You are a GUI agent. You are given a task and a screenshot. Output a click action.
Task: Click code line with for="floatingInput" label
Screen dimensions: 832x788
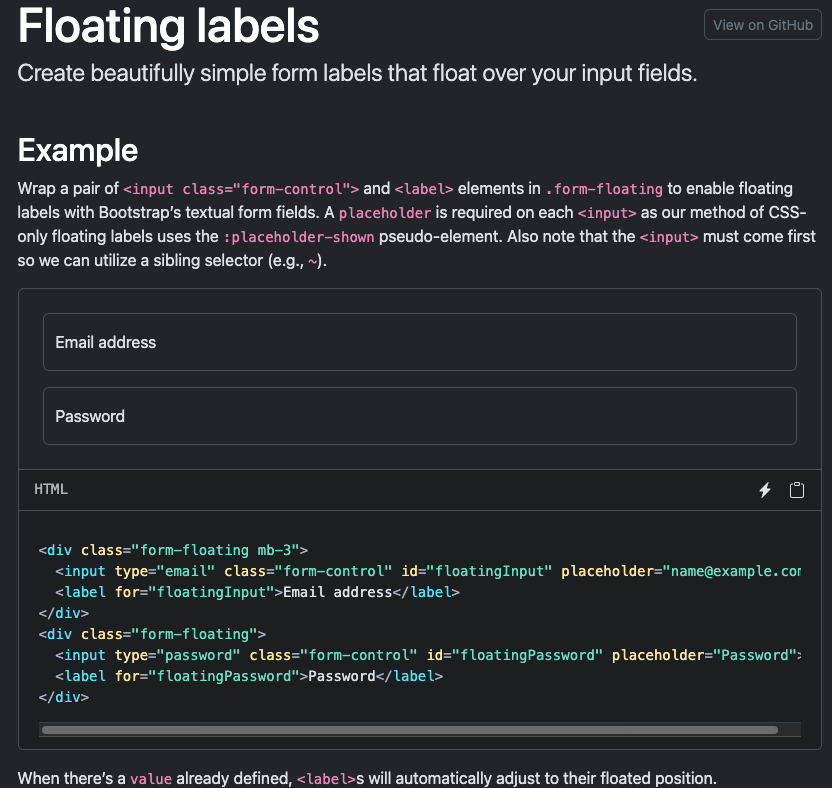pyautogui.click(x=257, y=592)
